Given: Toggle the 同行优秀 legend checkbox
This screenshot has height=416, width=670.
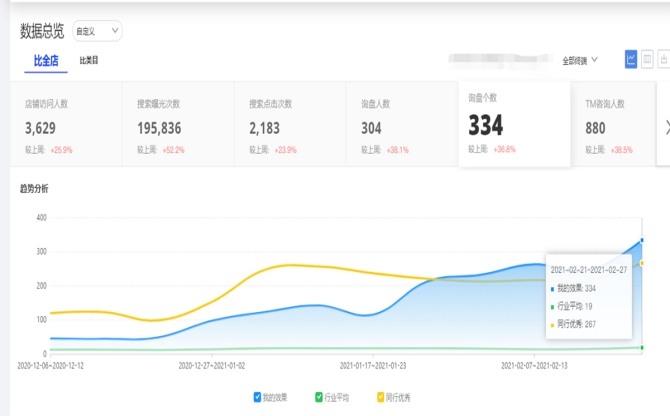Looking at the screenshot, I should (380, 397).
